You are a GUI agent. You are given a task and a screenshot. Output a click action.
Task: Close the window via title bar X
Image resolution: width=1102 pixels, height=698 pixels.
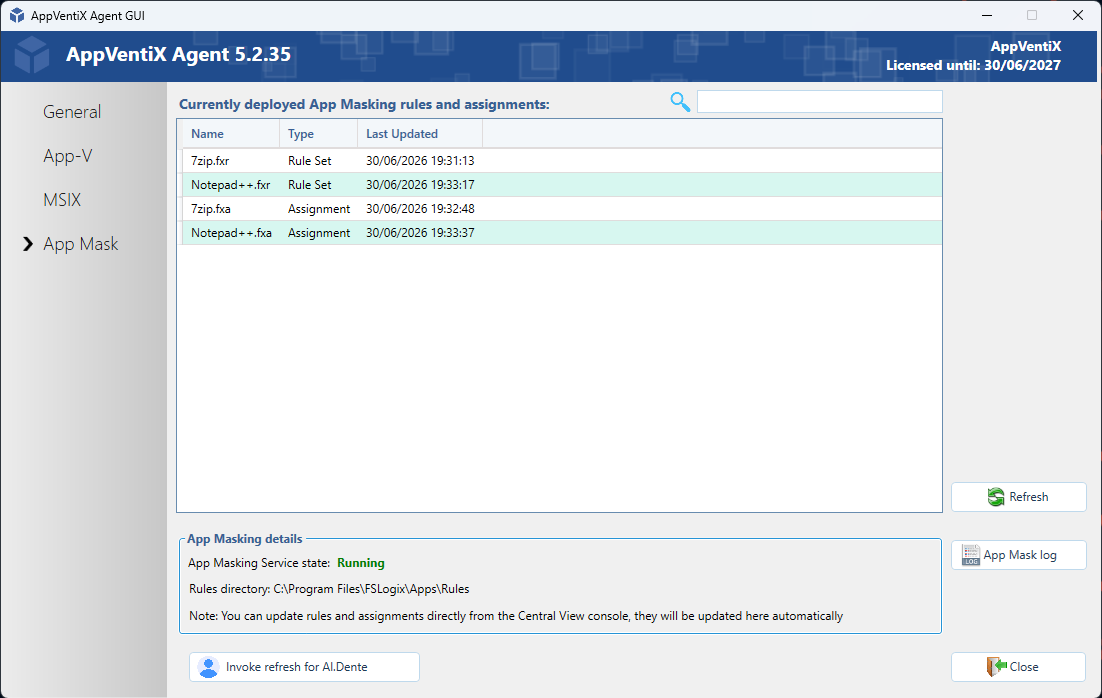(1077, 15)
